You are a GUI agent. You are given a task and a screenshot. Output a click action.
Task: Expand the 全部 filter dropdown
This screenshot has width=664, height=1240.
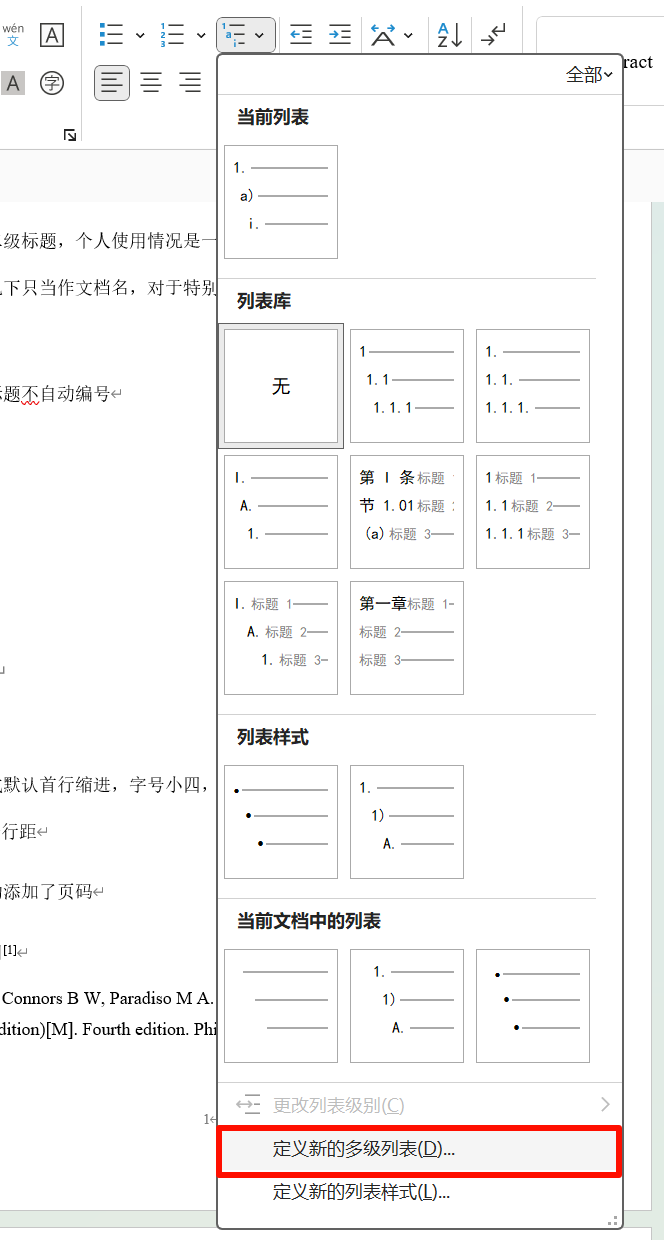click(589, 75)
